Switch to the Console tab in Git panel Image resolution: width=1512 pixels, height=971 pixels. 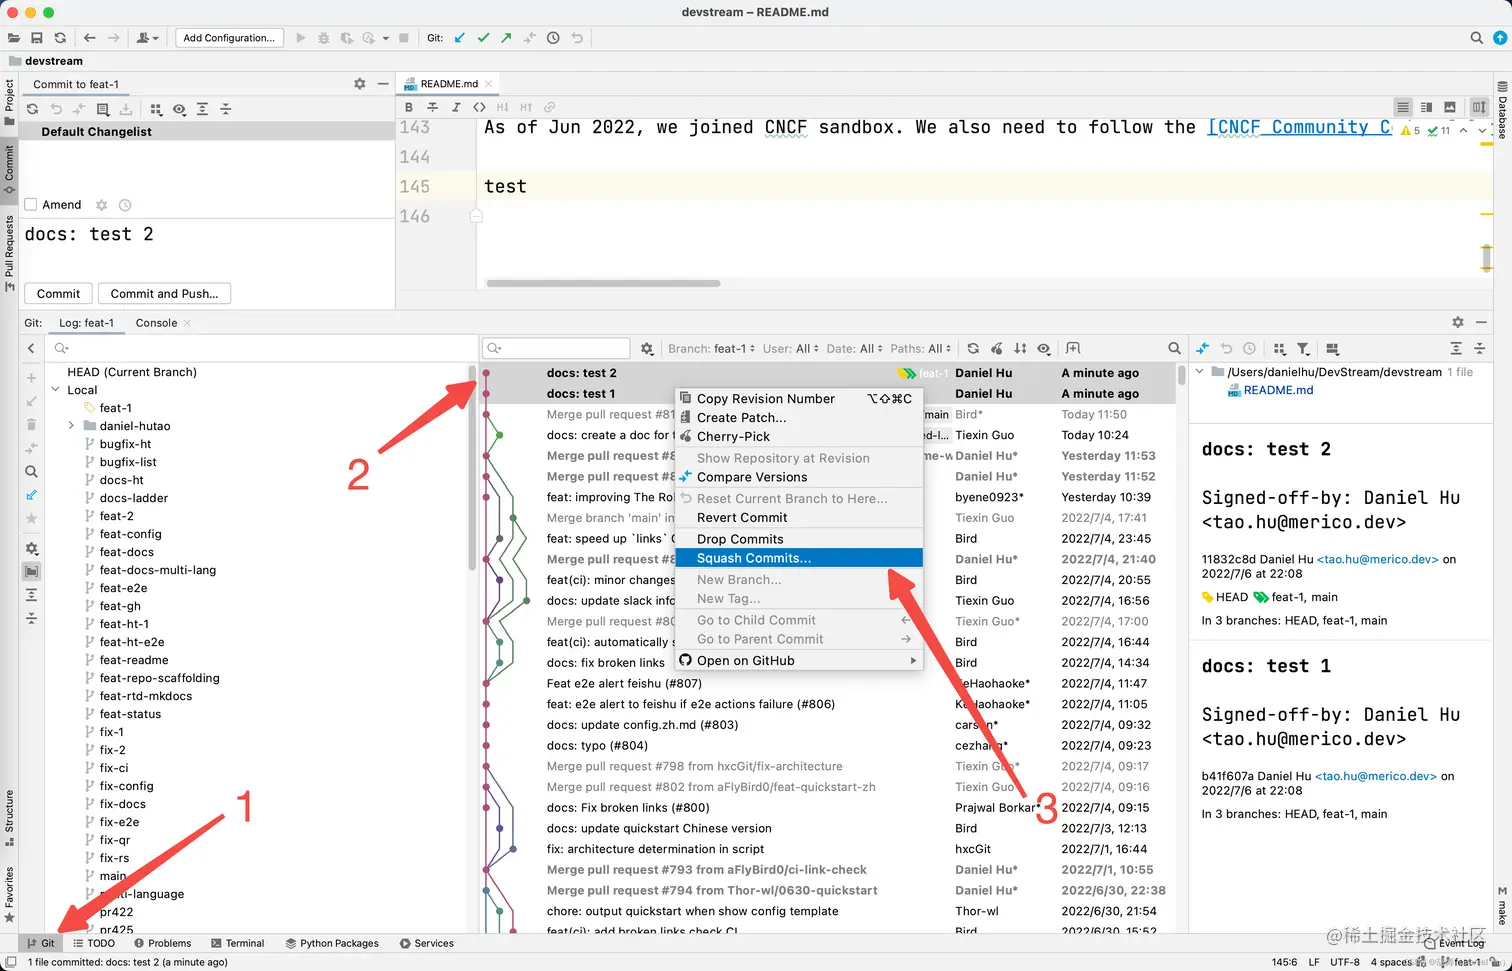point(156,323)
